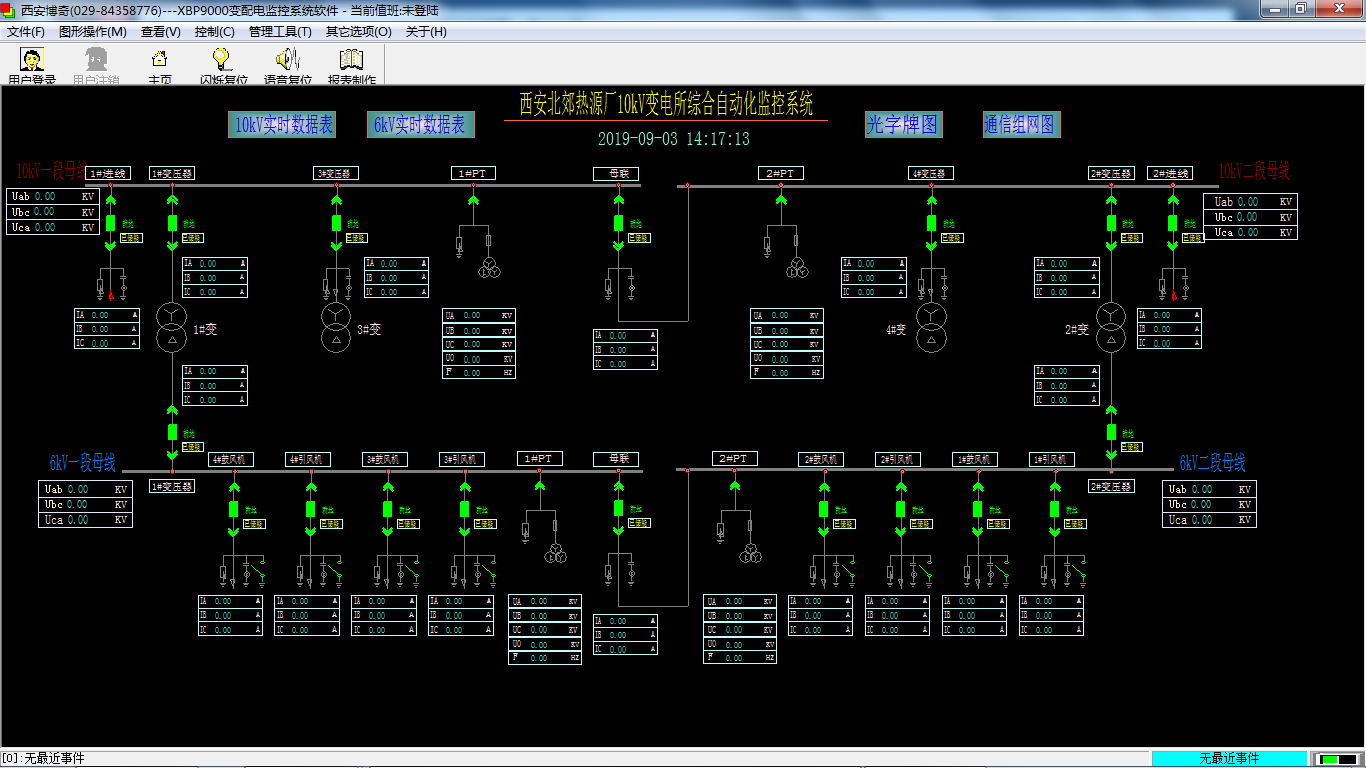Open the 10kV实时数据表 page
Screen dimensions: 1366x768
point(283,125)
